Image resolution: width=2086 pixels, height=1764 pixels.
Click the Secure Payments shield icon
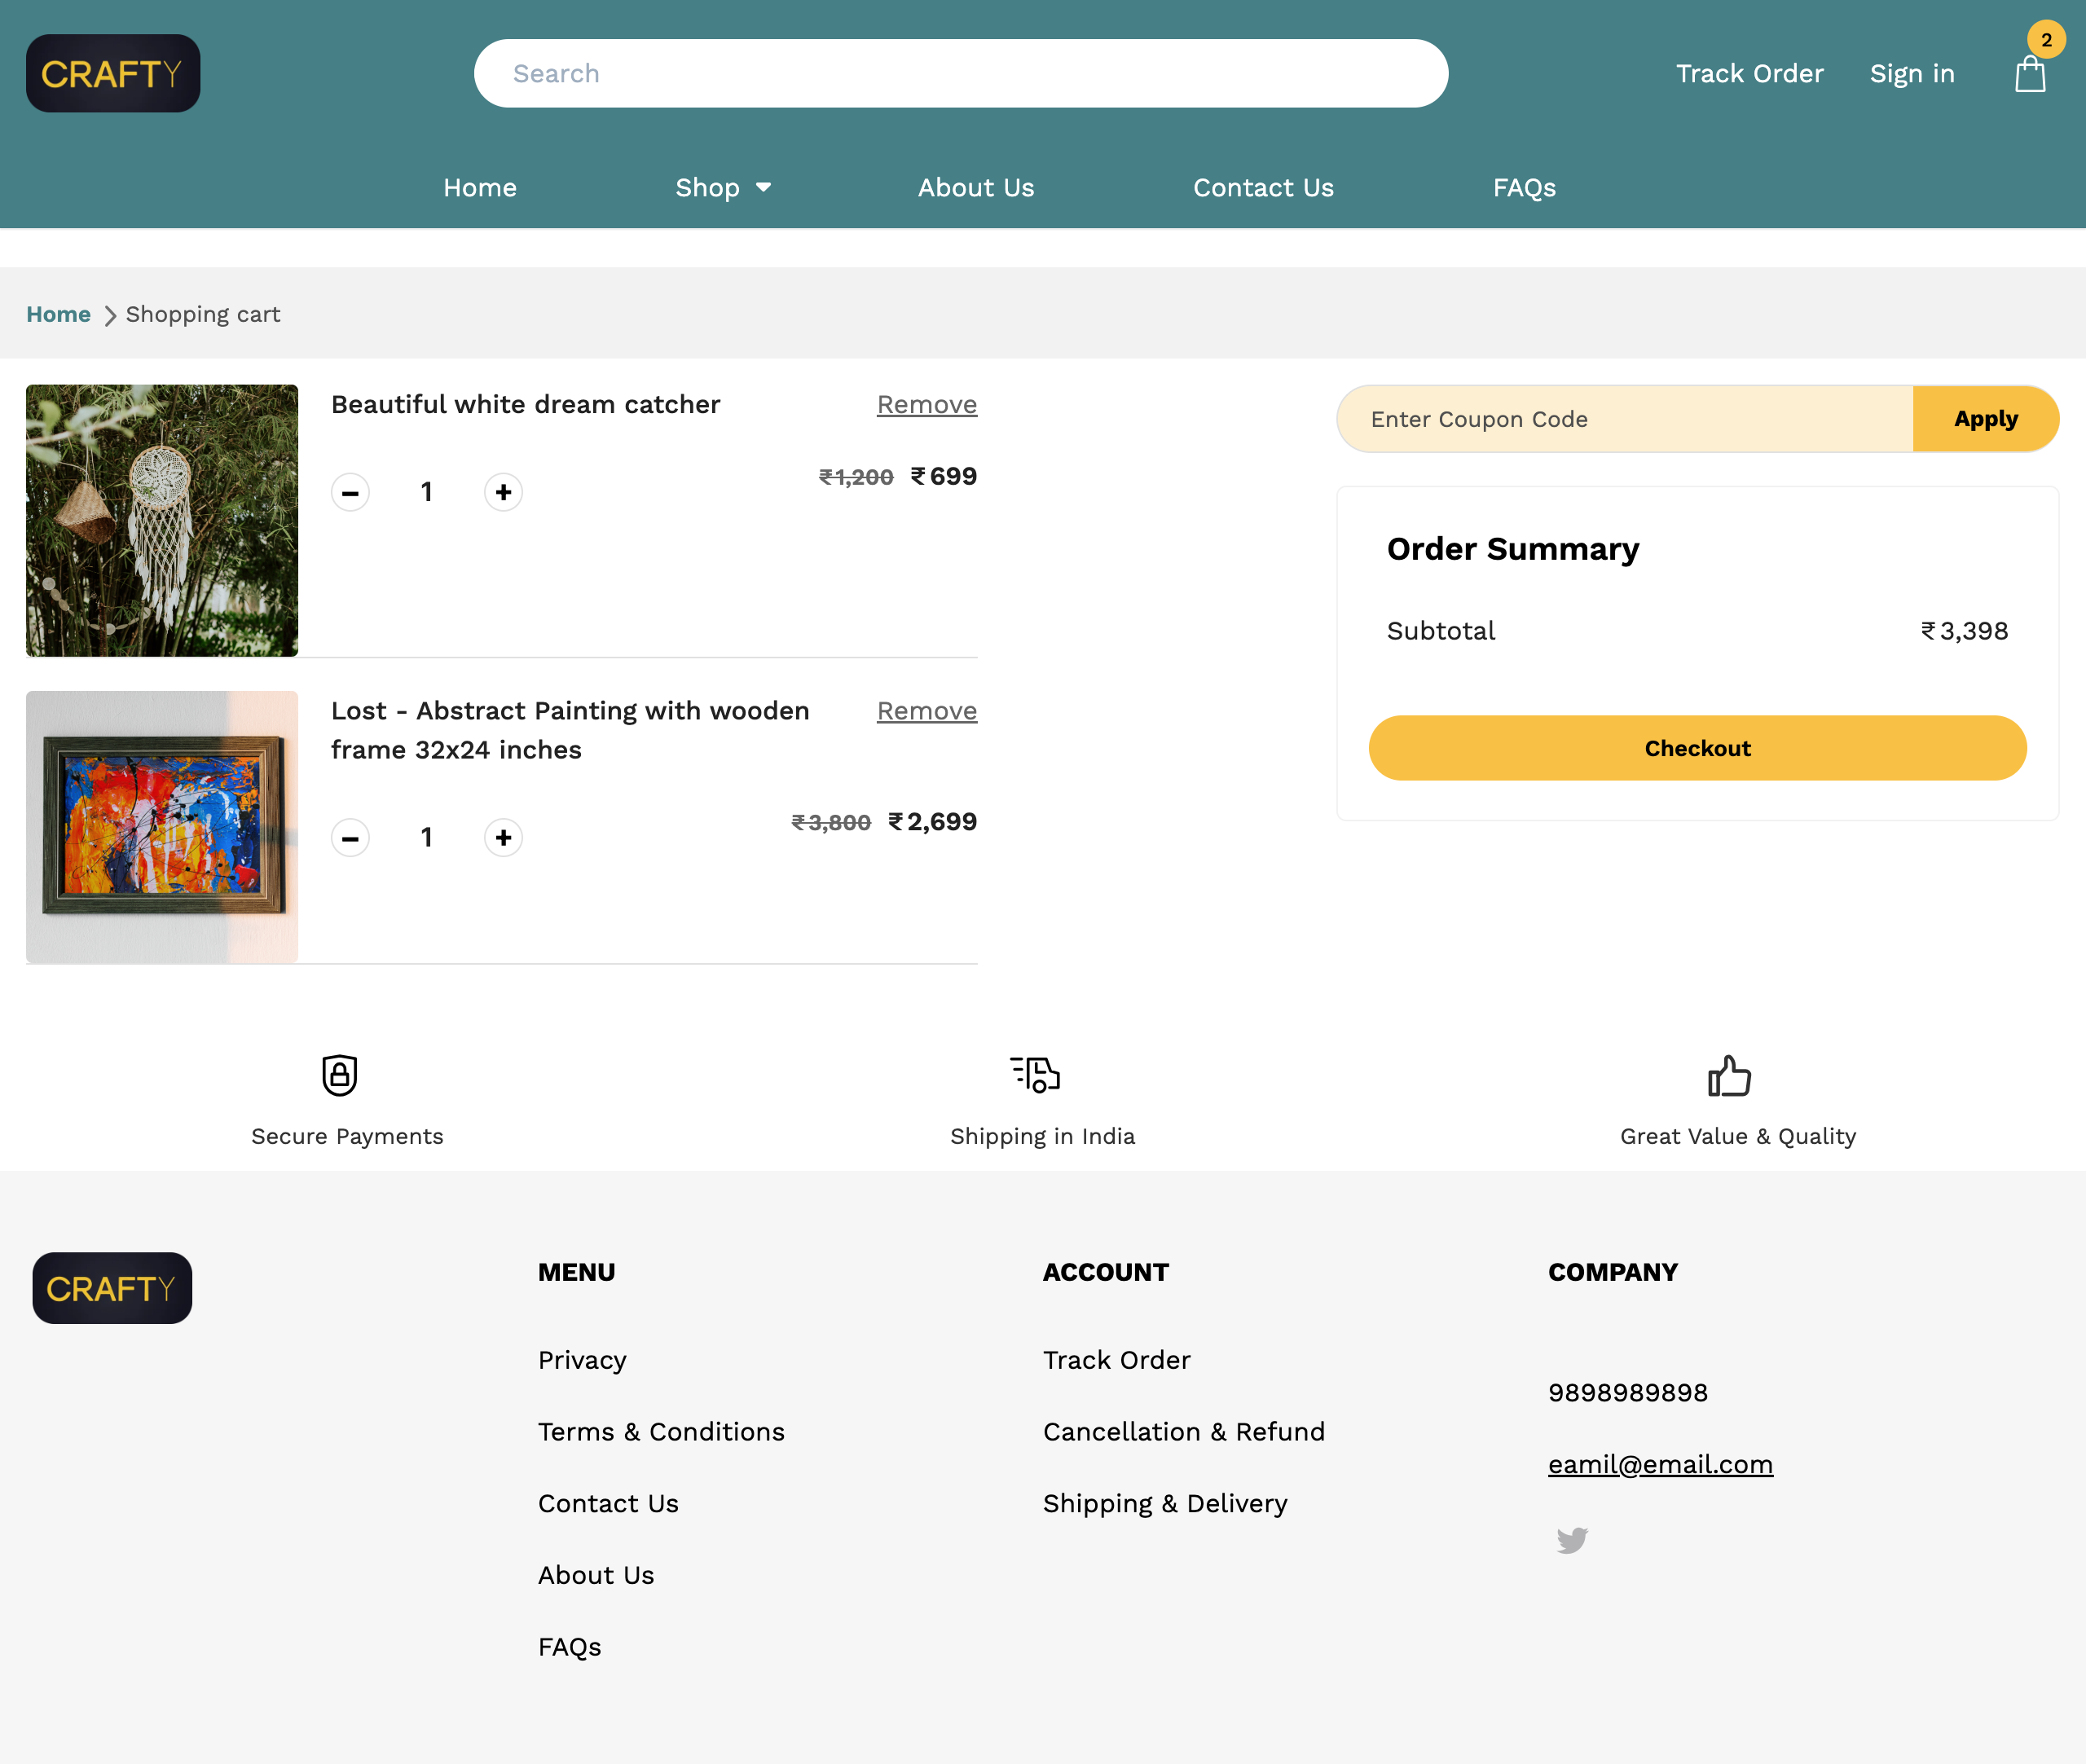[x=339, y=1075]
